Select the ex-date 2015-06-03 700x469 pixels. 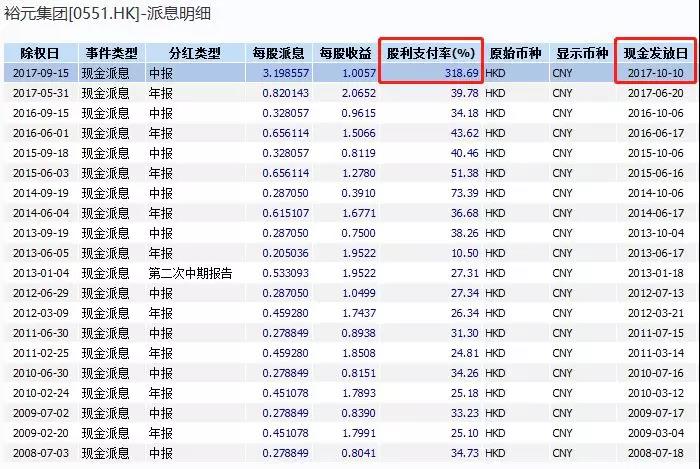(x=41, y=173)
